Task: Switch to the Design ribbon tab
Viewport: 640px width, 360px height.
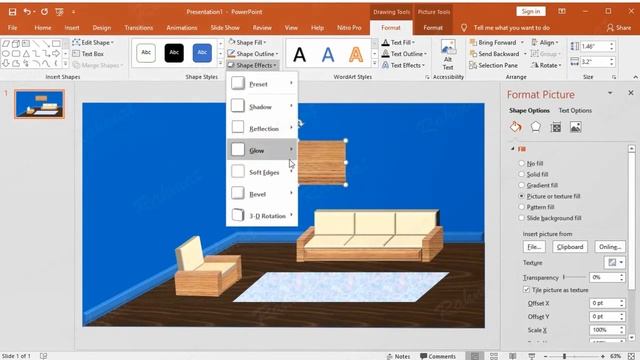Action: [x=102, y=28]
